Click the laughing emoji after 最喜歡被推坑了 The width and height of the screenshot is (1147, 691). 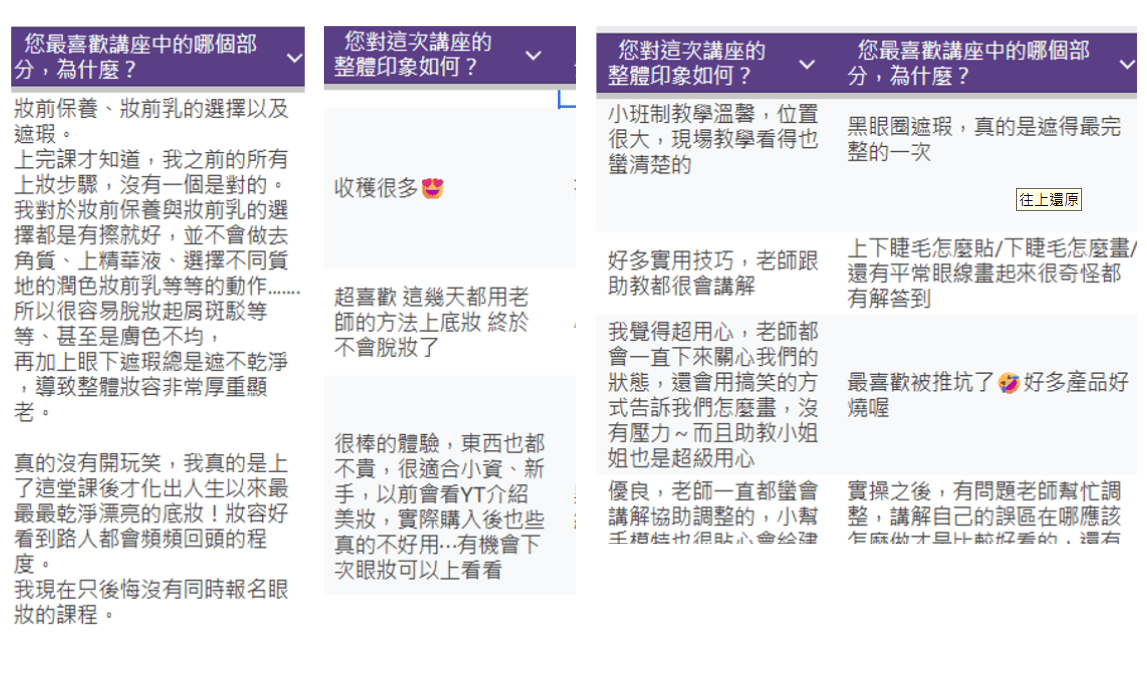pos(1009,382)
